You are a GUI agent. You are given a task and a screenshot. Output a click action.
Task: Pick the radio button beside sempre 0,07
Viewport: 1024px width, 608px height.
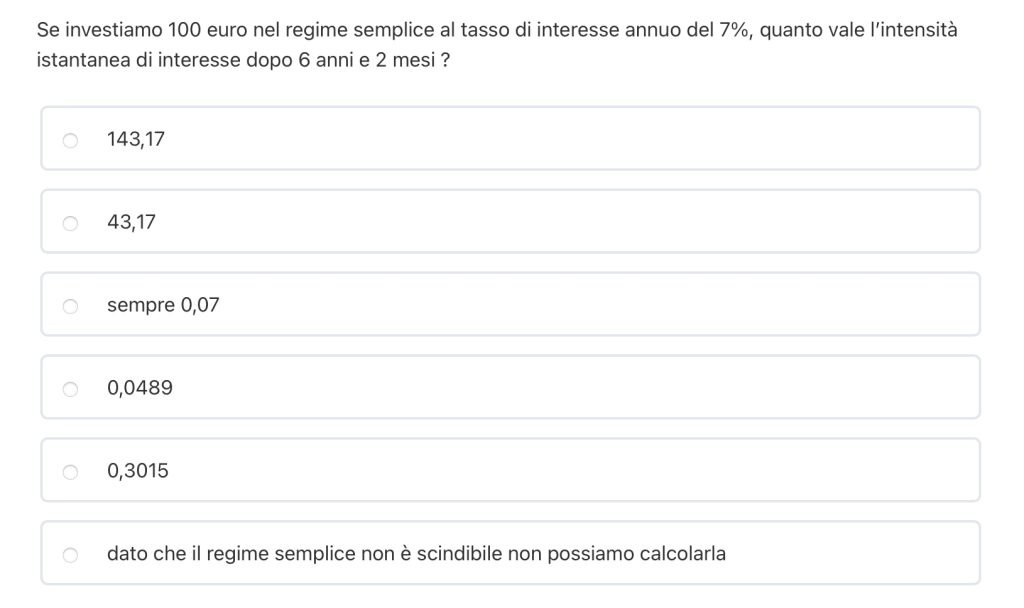click(x=70, y=306)
